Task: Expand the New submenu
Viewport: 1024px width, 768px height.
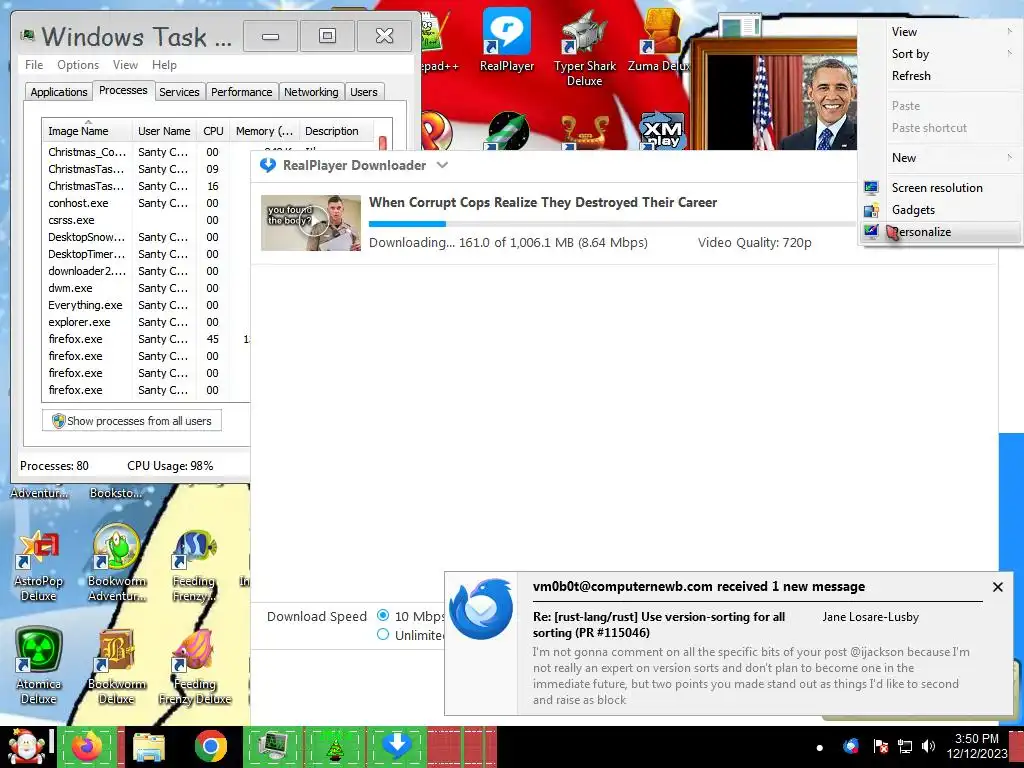Action: pyautogui.click(x=940, y=157)
